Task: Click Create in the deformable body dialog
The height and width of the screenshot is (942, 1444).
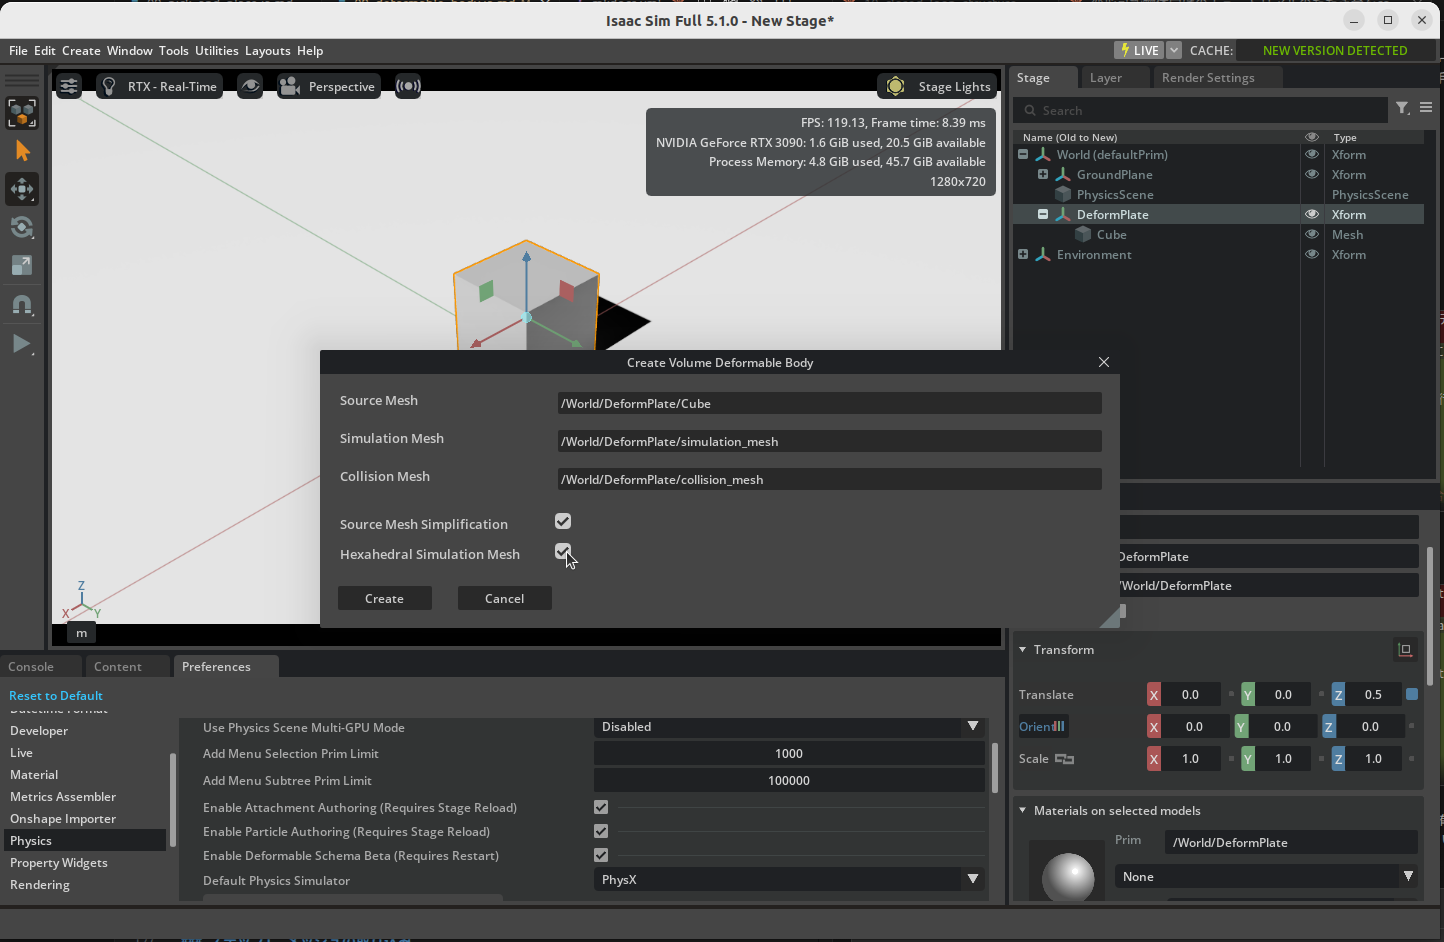Action: click(385, 598)
